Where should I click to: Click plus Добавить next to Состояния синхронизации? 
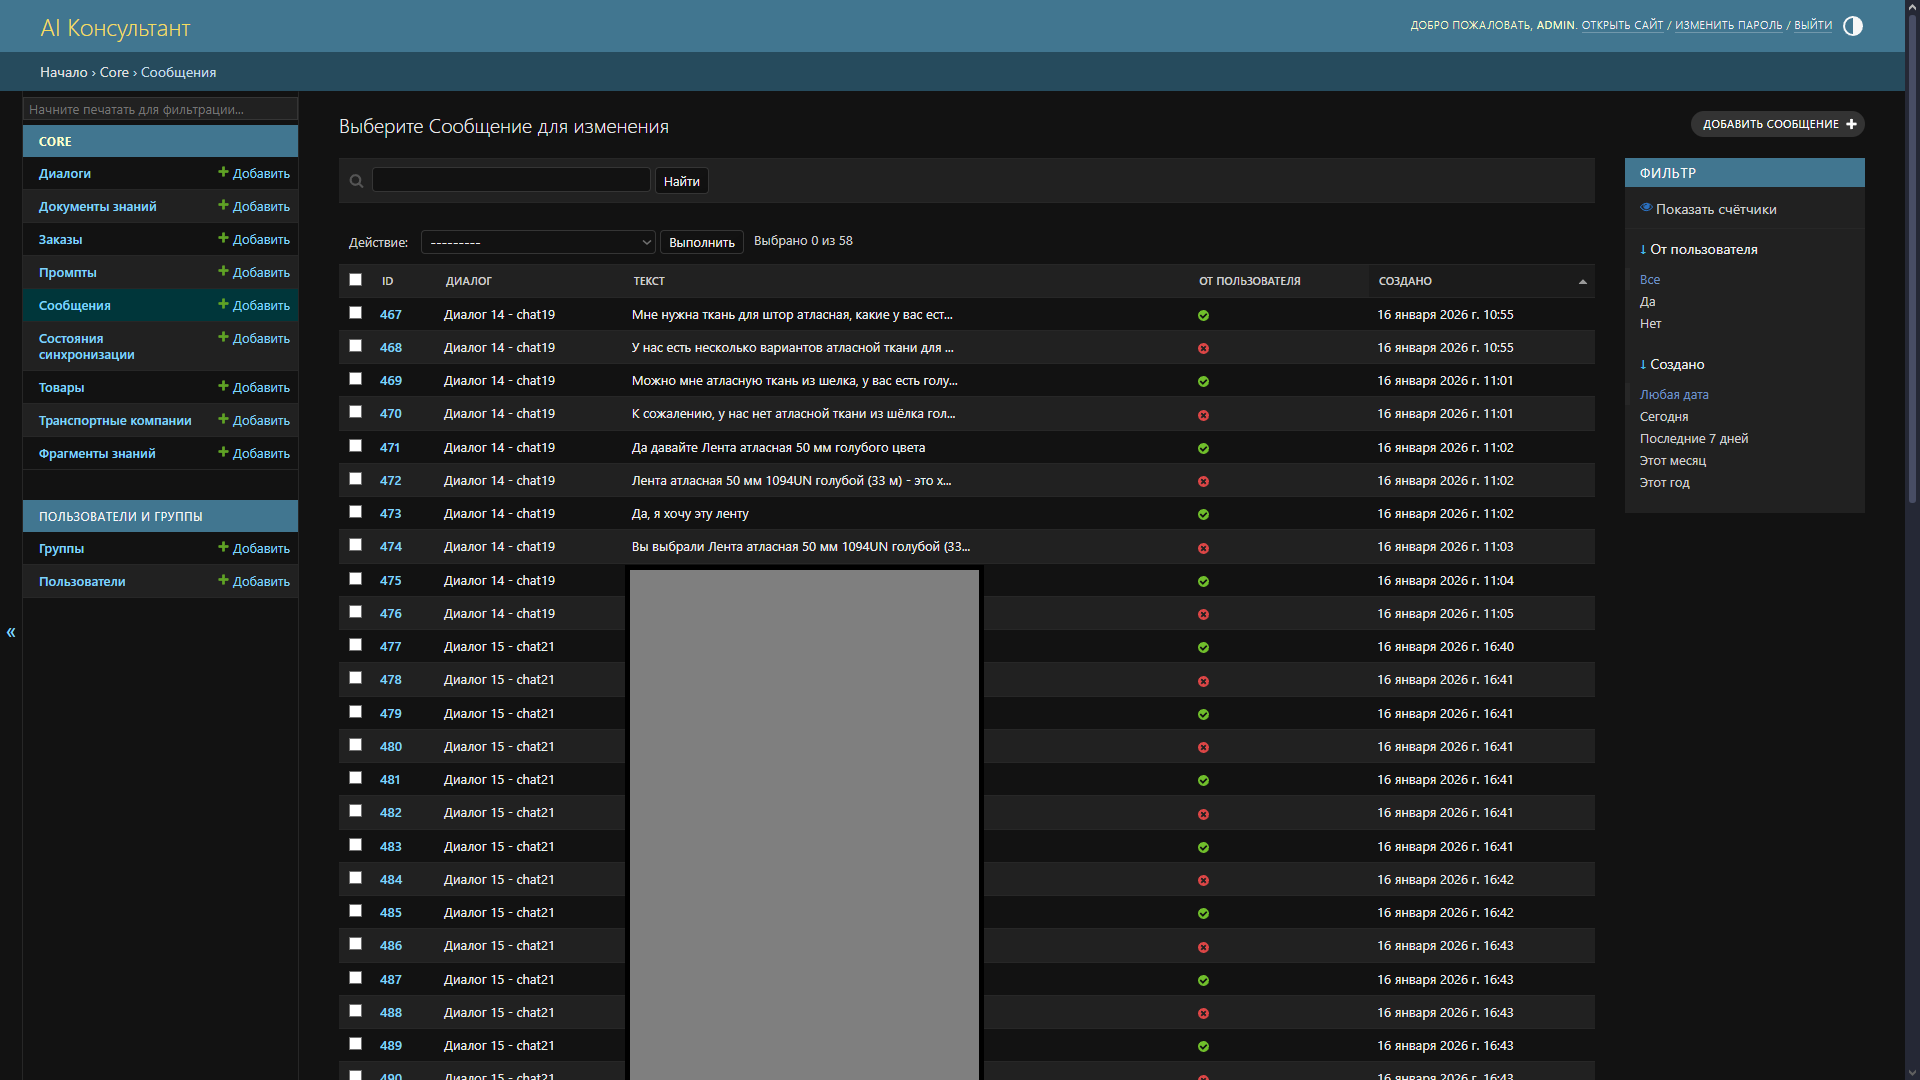point(254,338)
